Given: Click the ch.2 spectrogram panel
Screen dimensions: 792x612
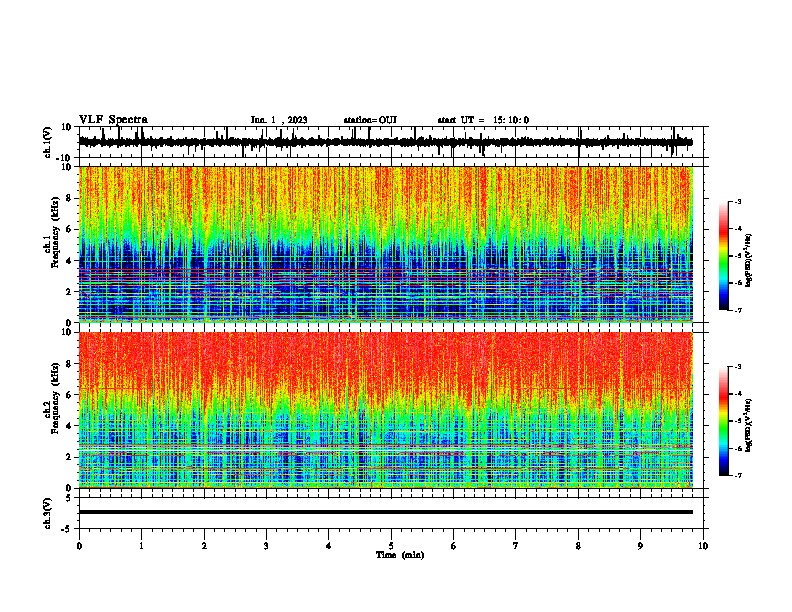Looking at the screenshot, I should (391, 410).
